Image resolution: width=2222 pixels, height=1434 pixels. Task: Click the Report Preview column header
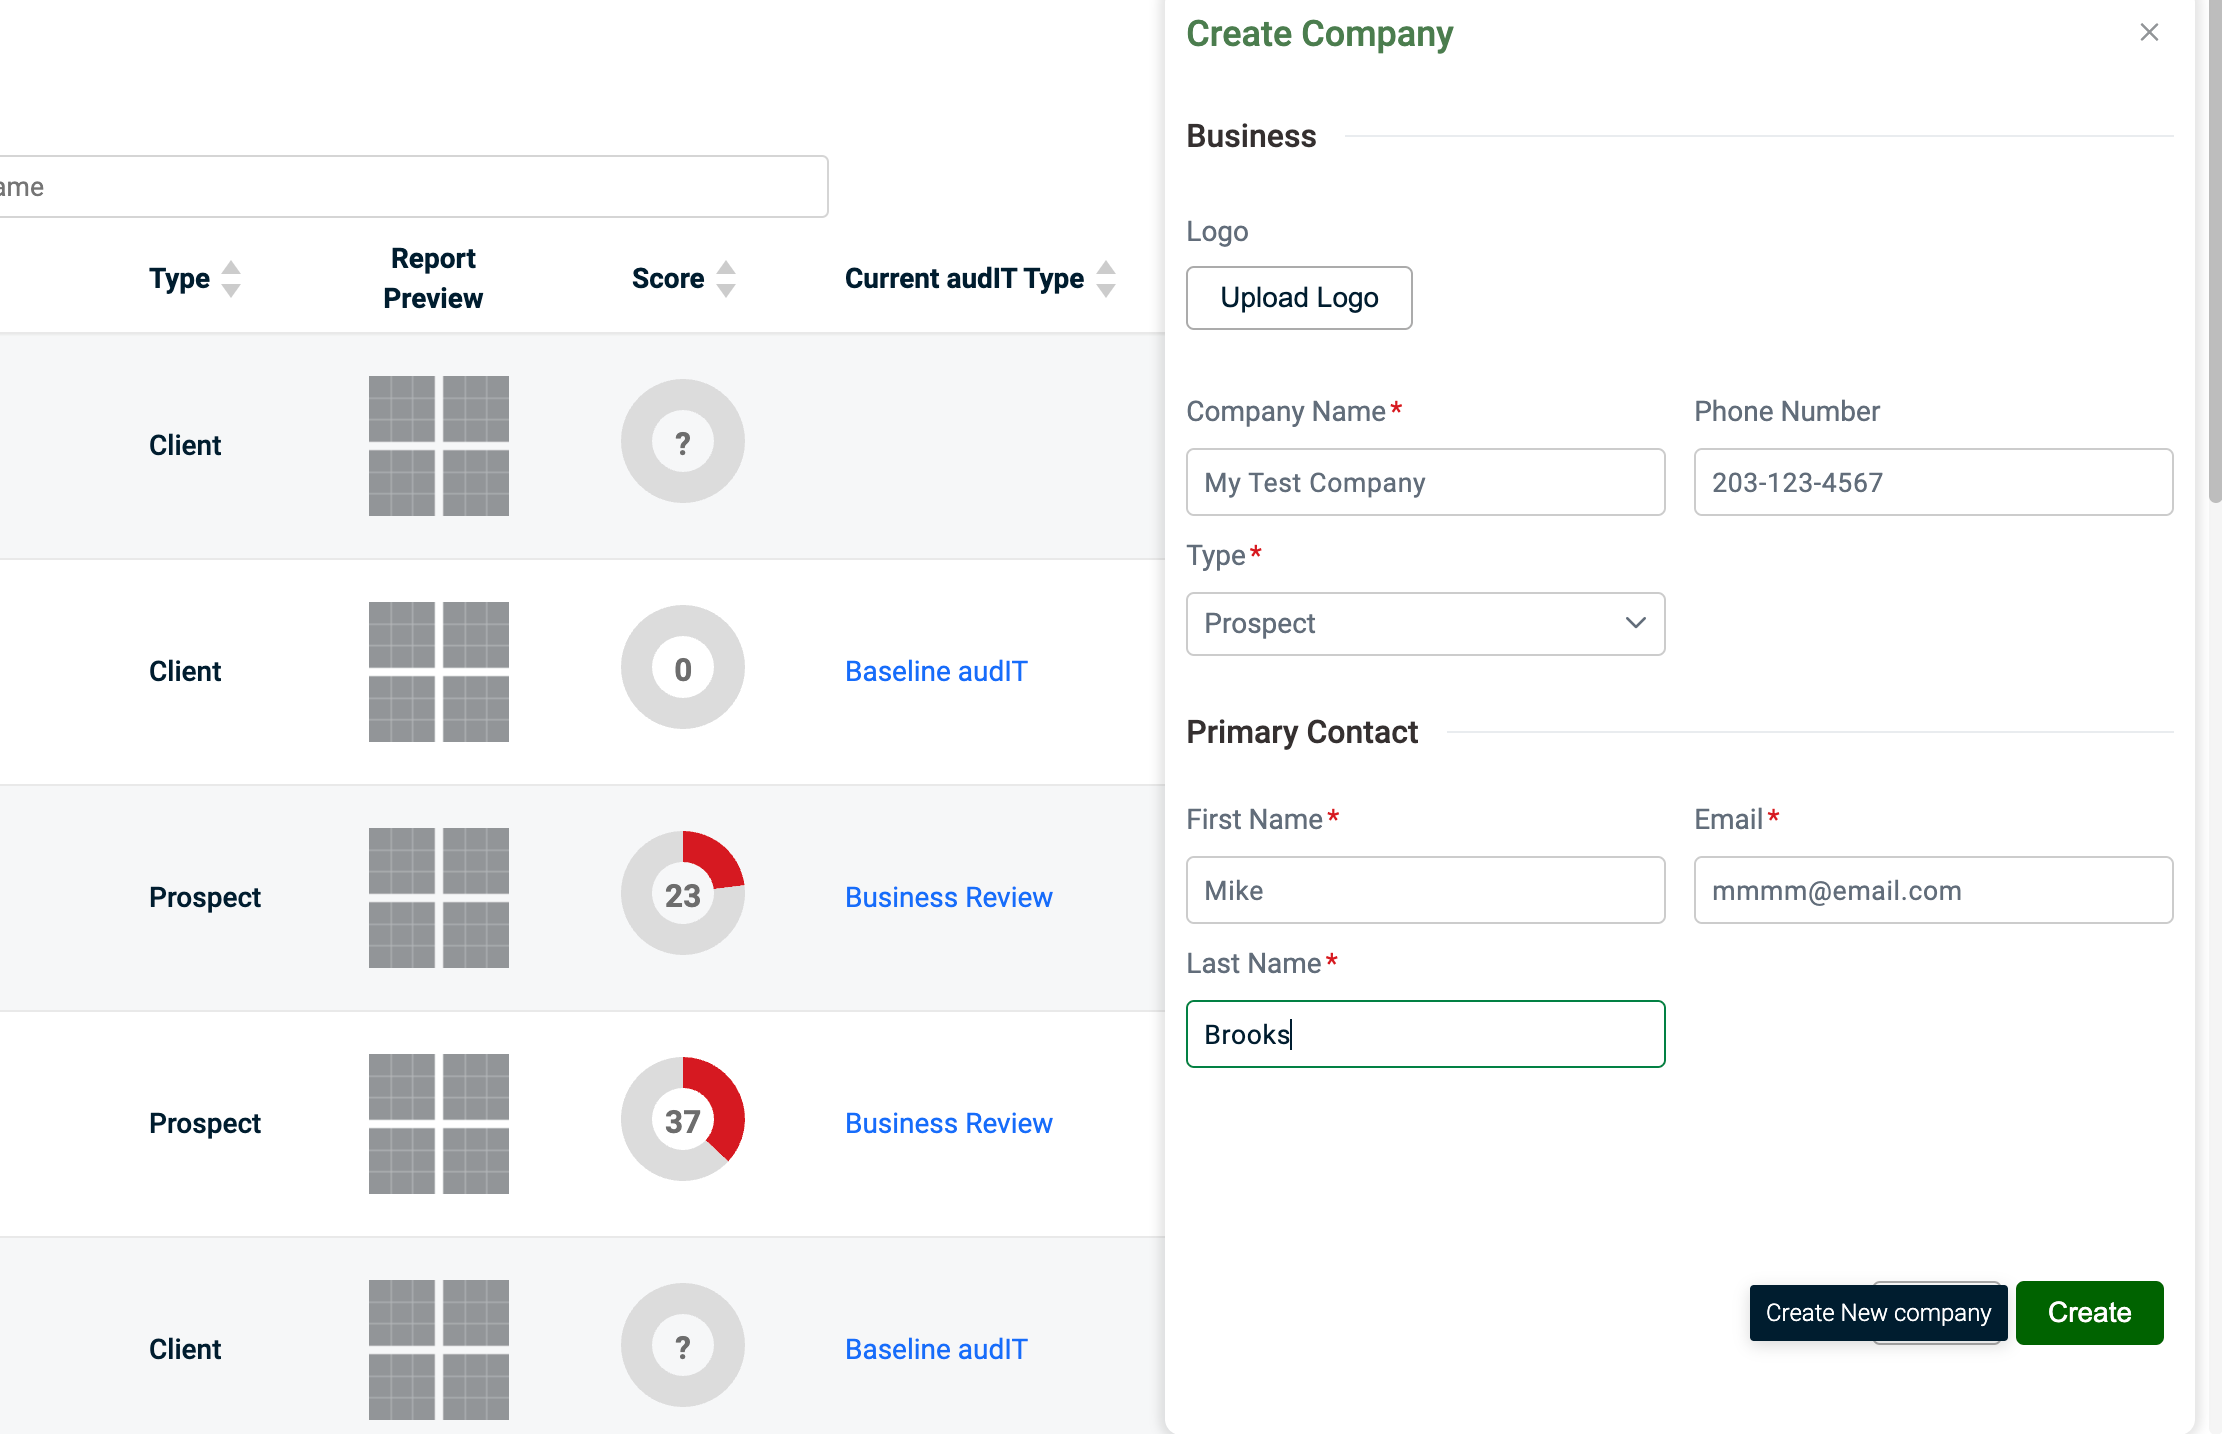(433, 278)
